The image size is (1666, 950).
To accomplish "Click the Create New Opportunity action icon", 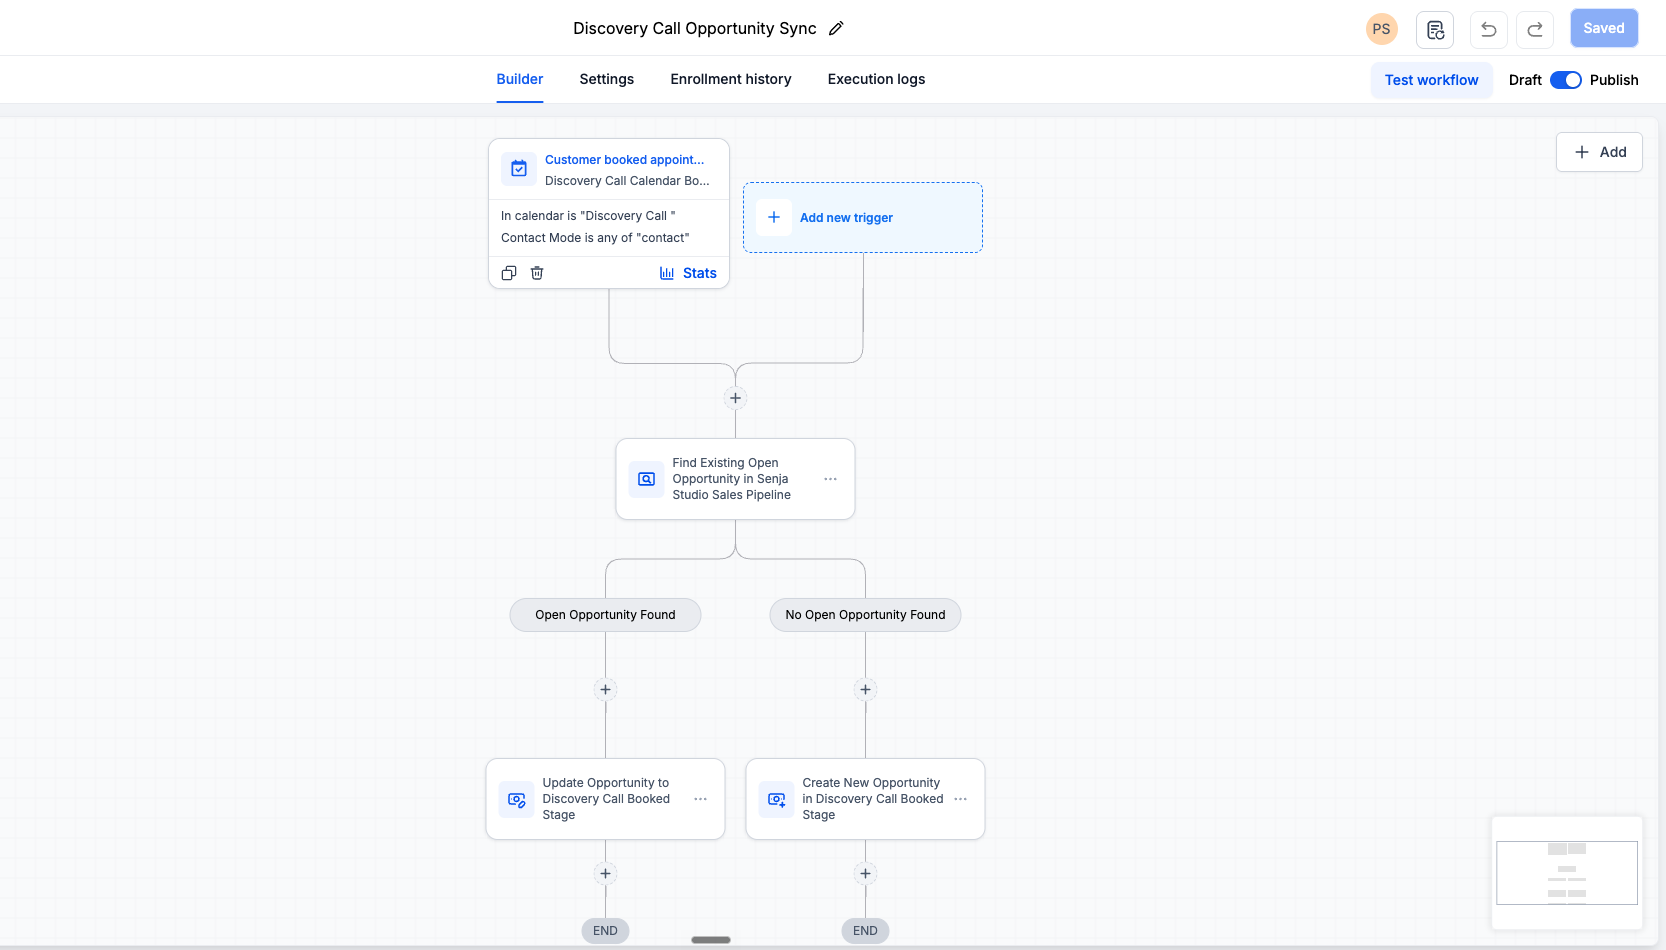I will (776, 799).
